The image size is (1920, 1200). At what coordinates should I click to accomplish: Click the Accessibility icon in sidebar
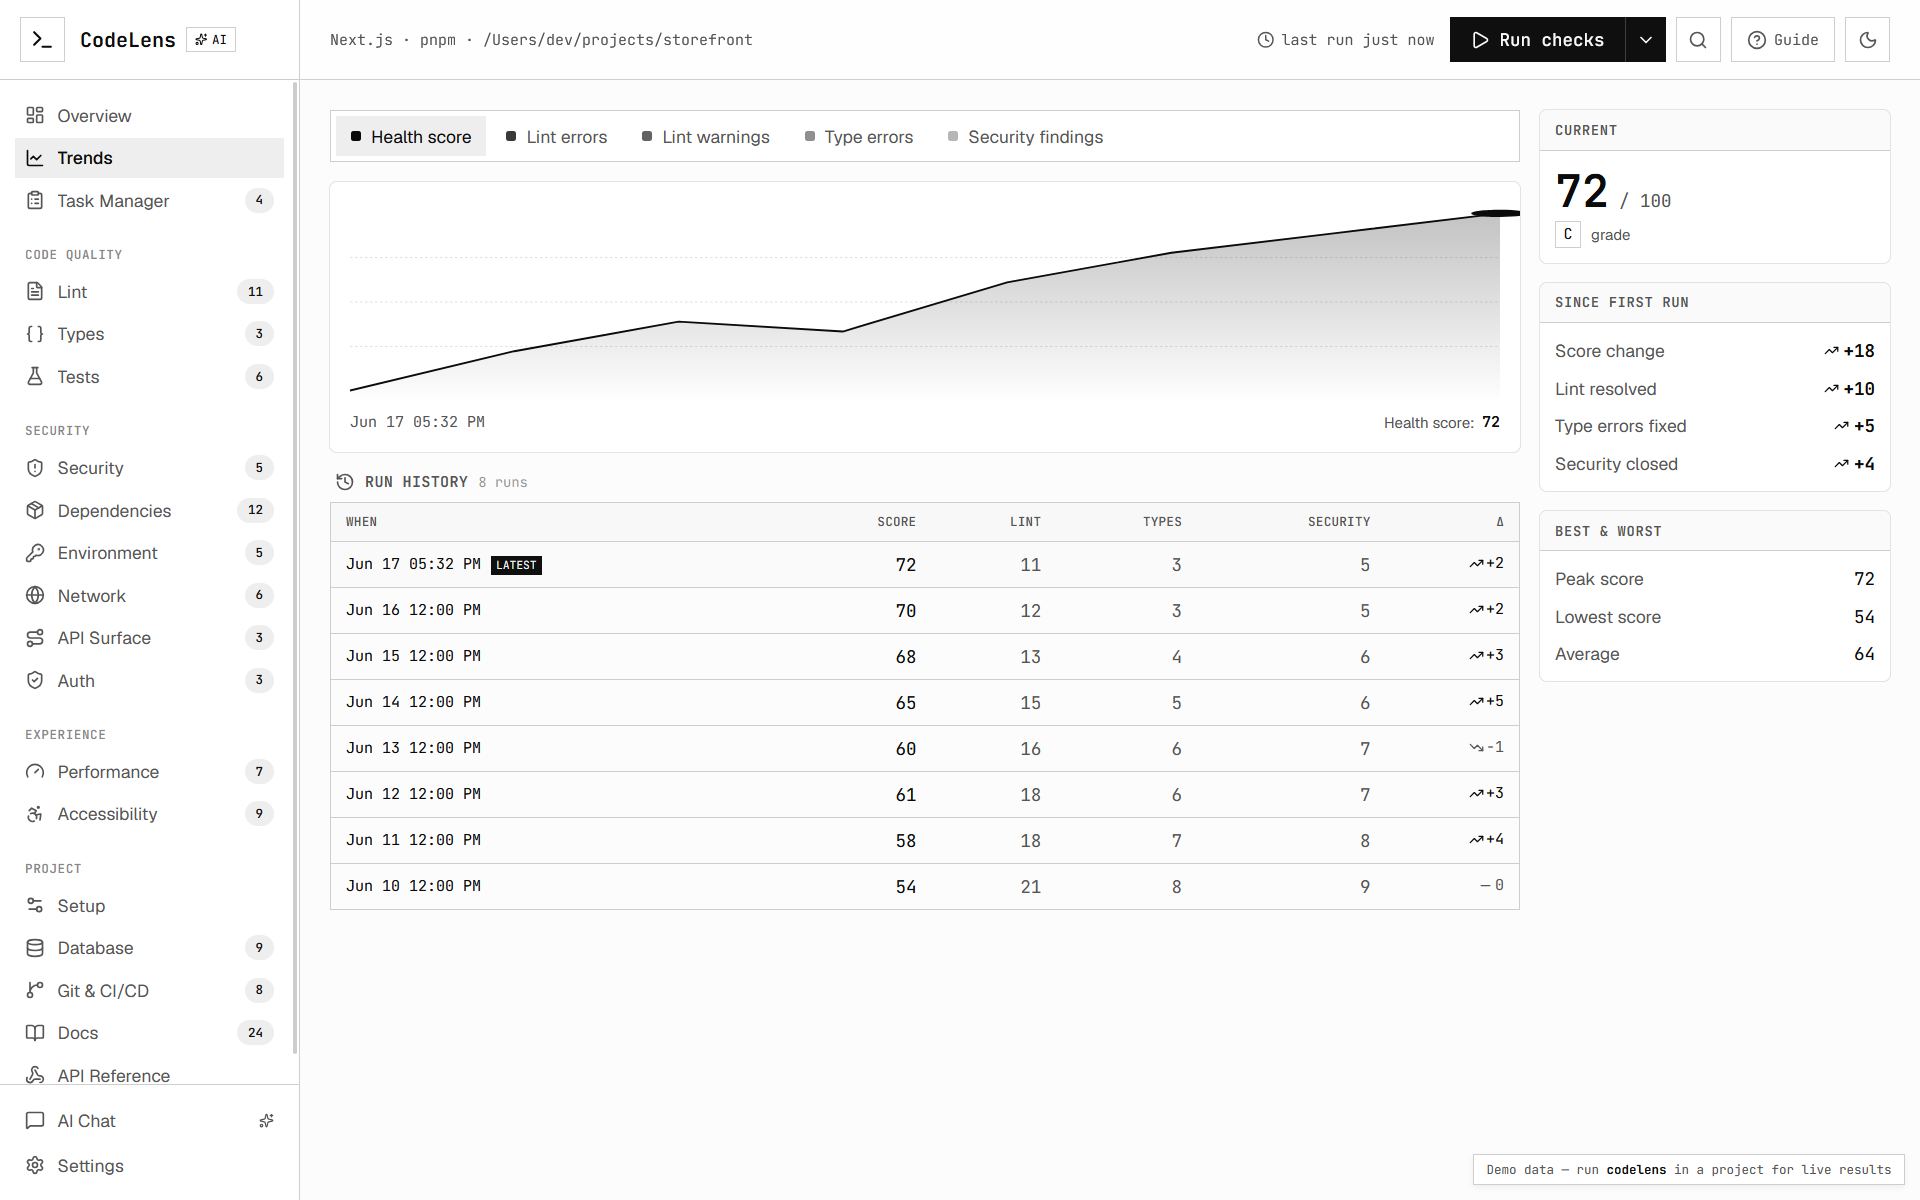click(35, 814)
